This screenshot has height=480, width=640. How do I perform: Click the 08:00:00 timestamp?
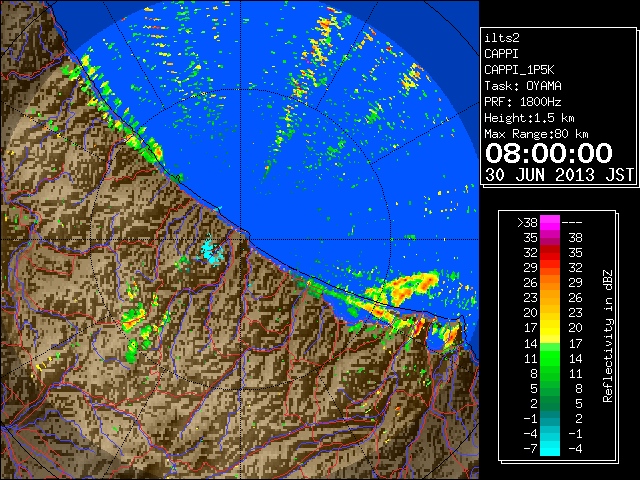[x=549, y=153]
